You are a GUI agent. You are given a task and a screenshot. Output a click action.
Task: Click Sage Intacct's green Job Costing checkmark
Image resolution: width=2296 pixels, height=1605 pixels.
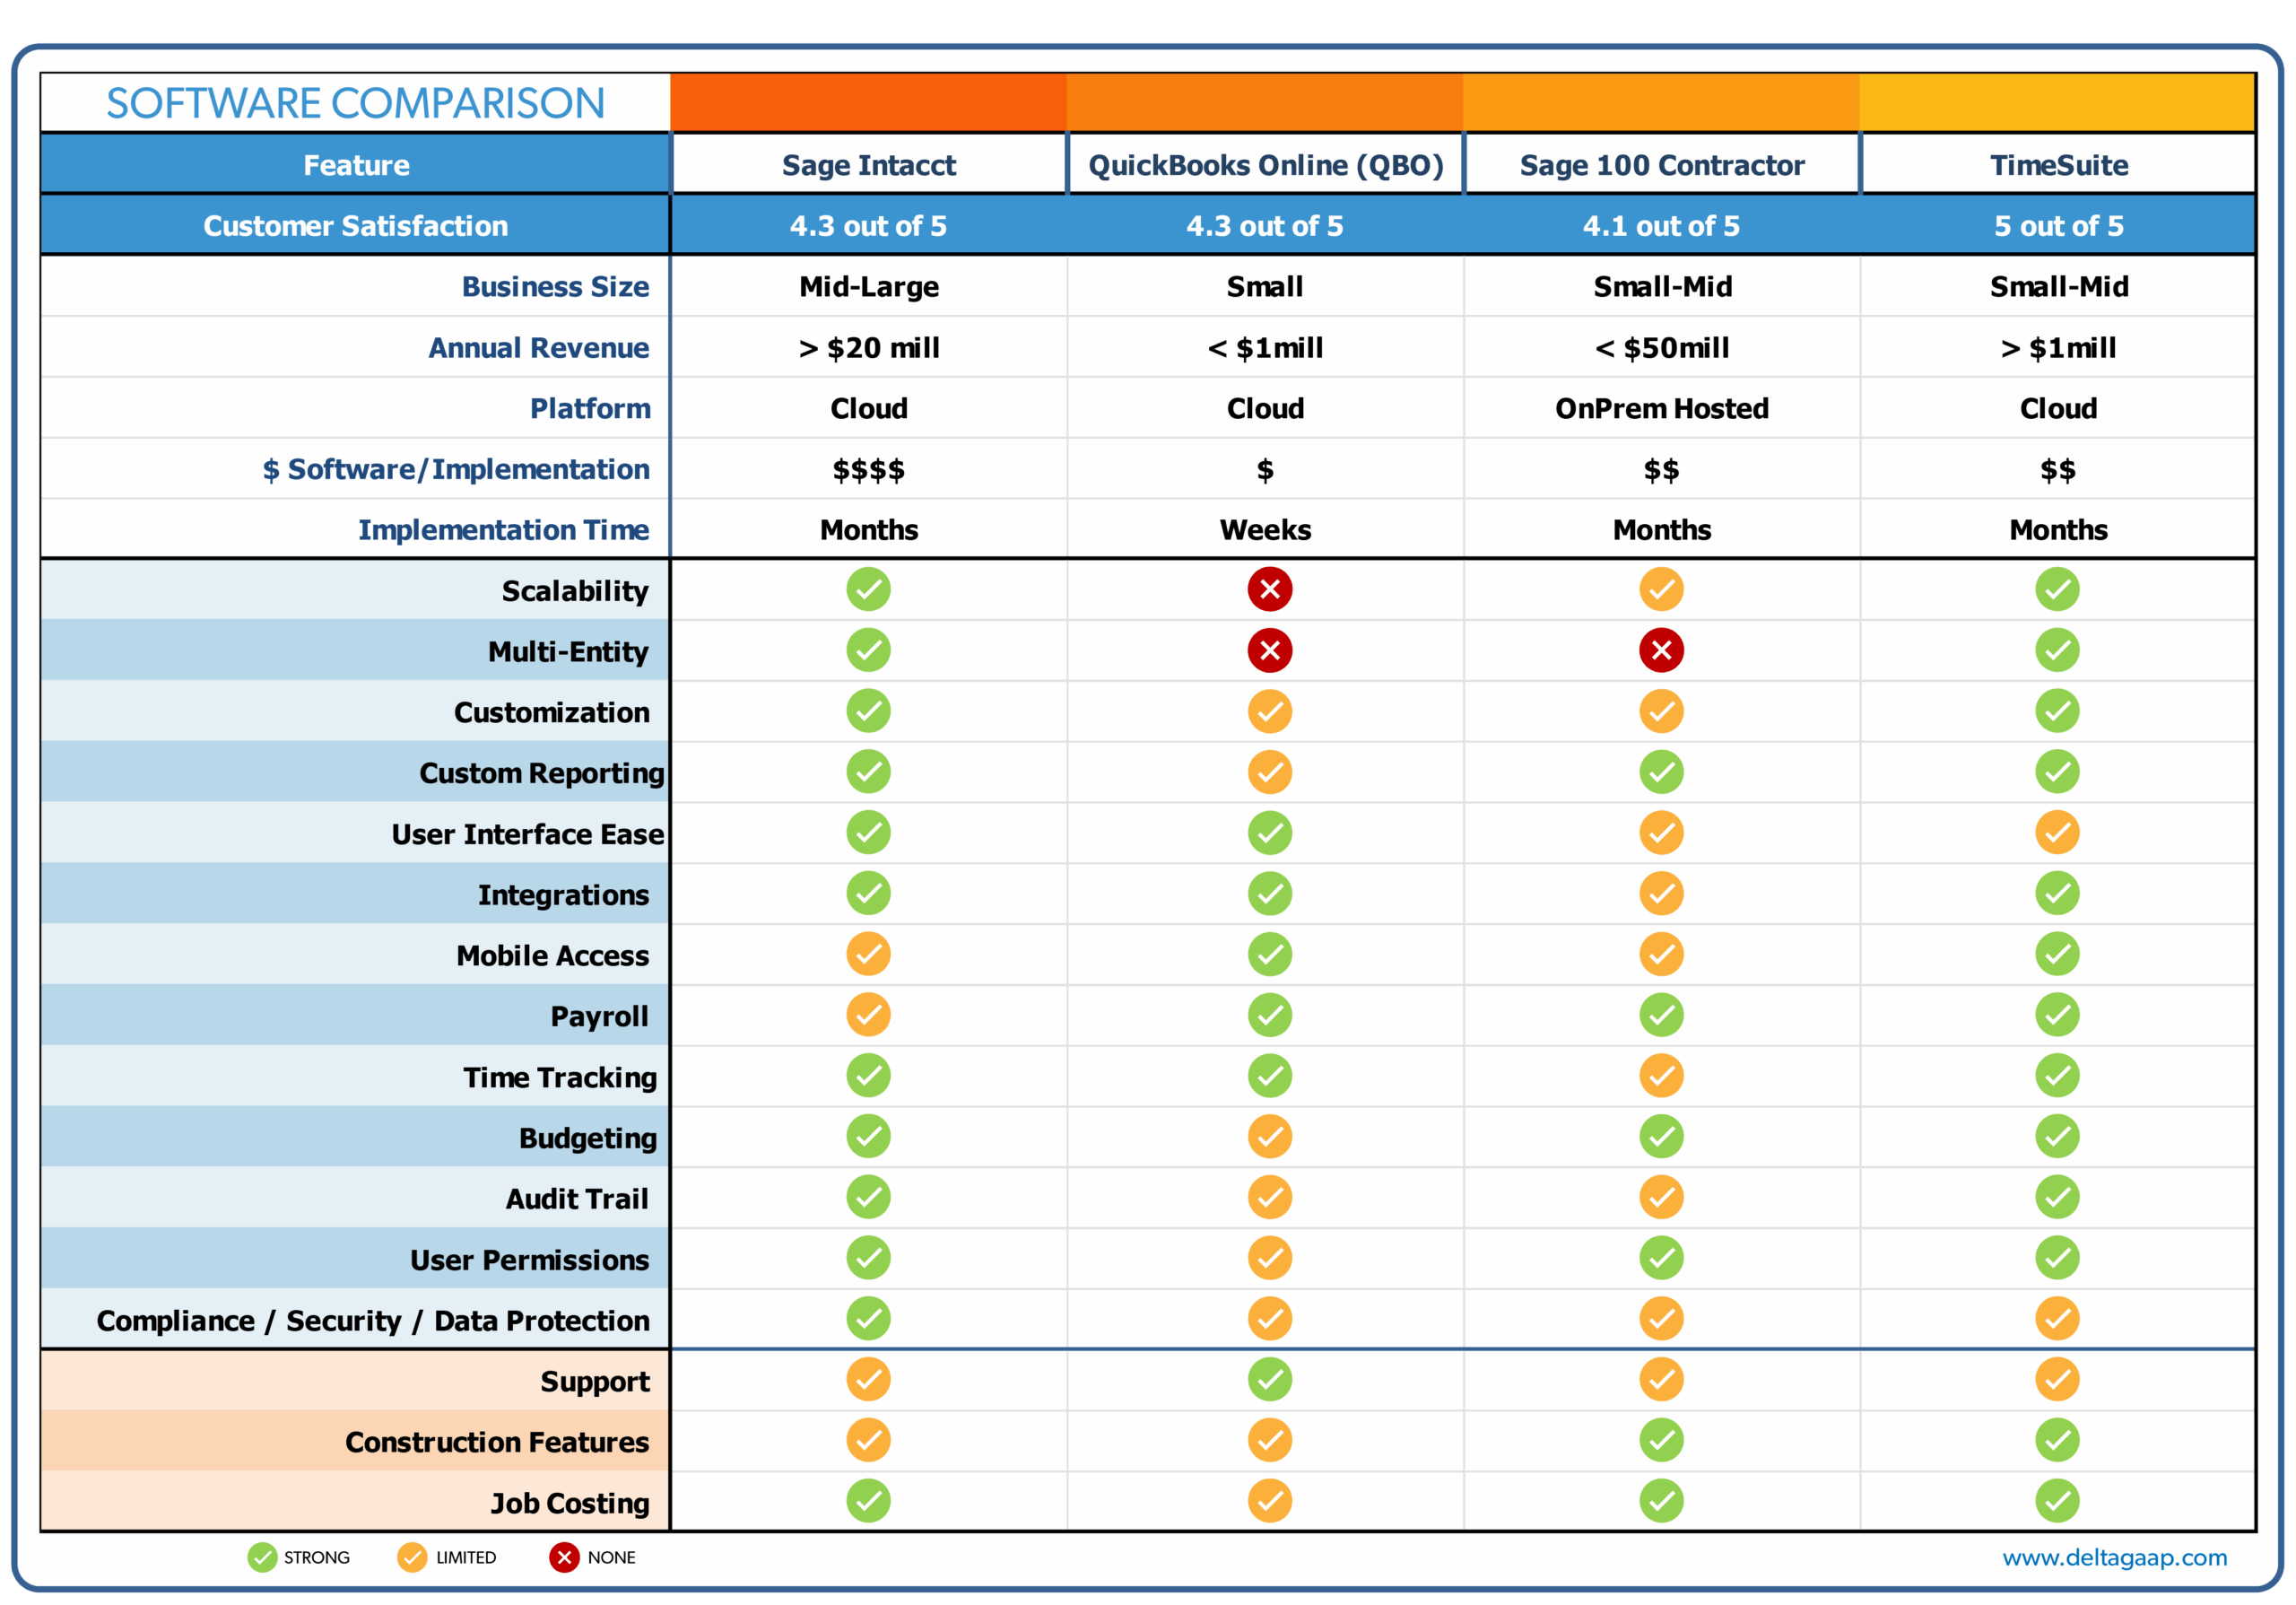[x=868, y=1501]
